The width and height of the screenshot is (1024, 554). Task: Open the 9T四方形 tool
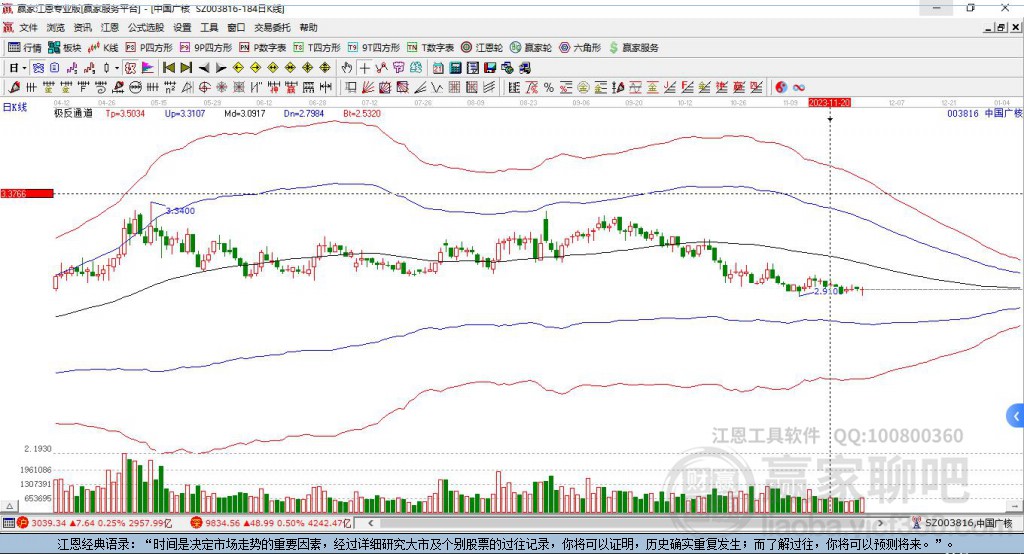click(x=374, y=48)
